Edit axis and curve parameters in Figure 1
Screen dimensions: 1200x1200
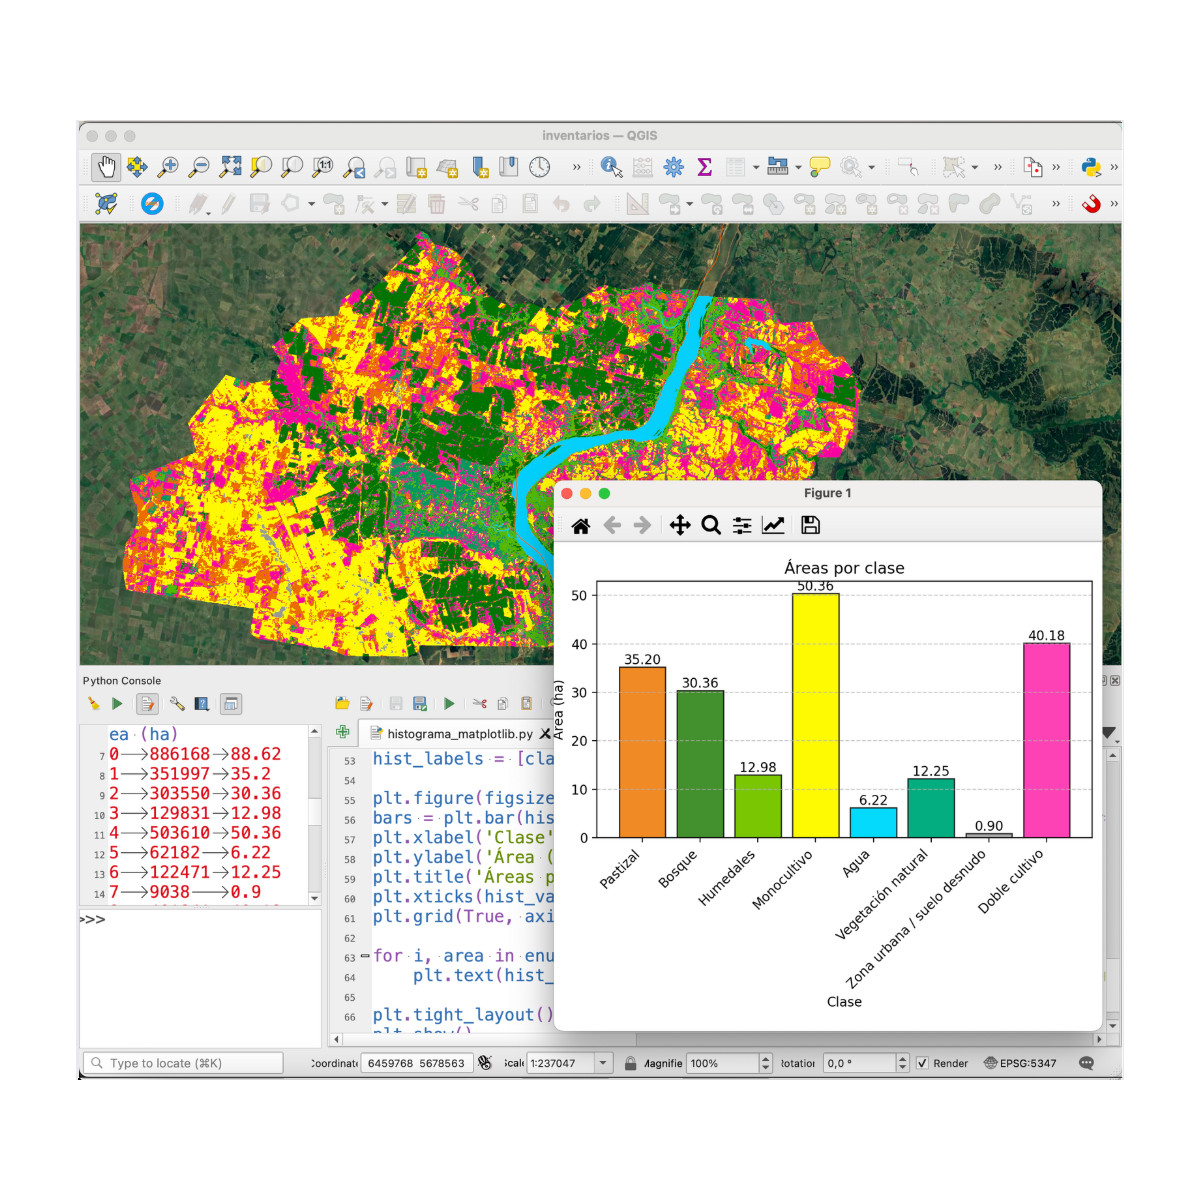[773, 526]
